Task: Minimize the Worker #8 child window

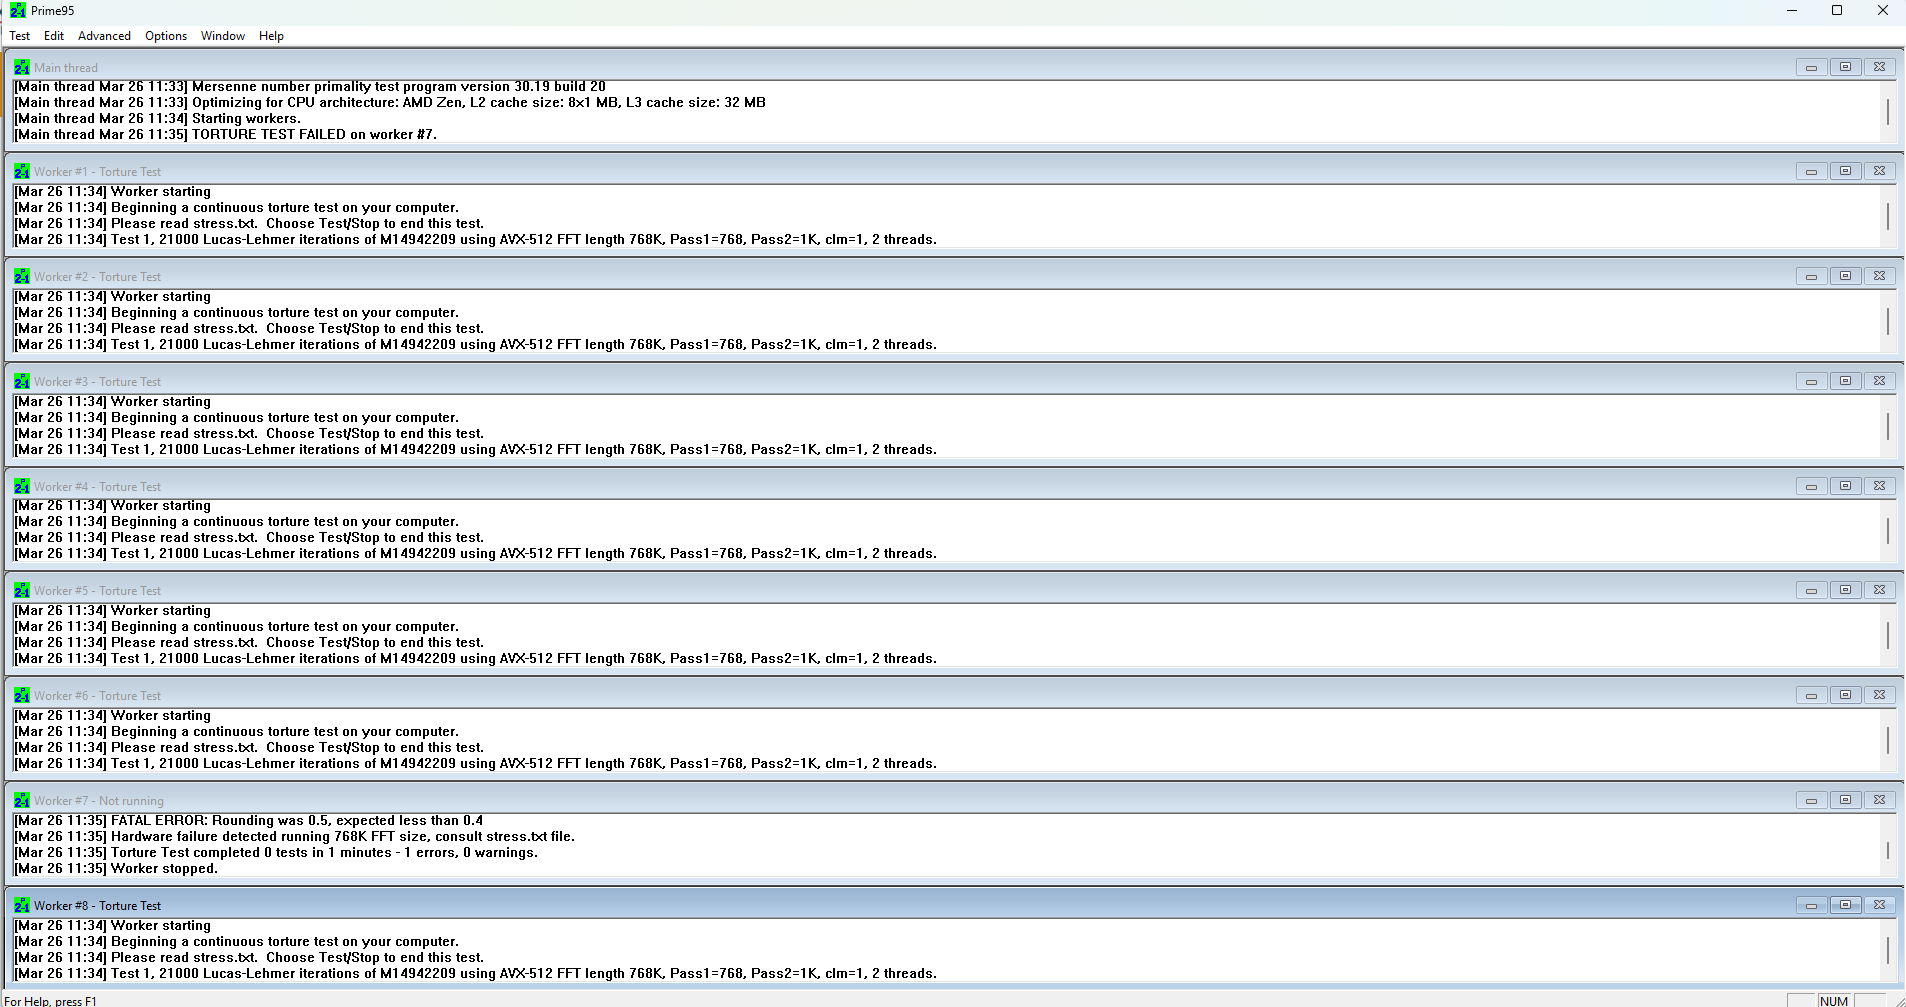Action: 1811,905
